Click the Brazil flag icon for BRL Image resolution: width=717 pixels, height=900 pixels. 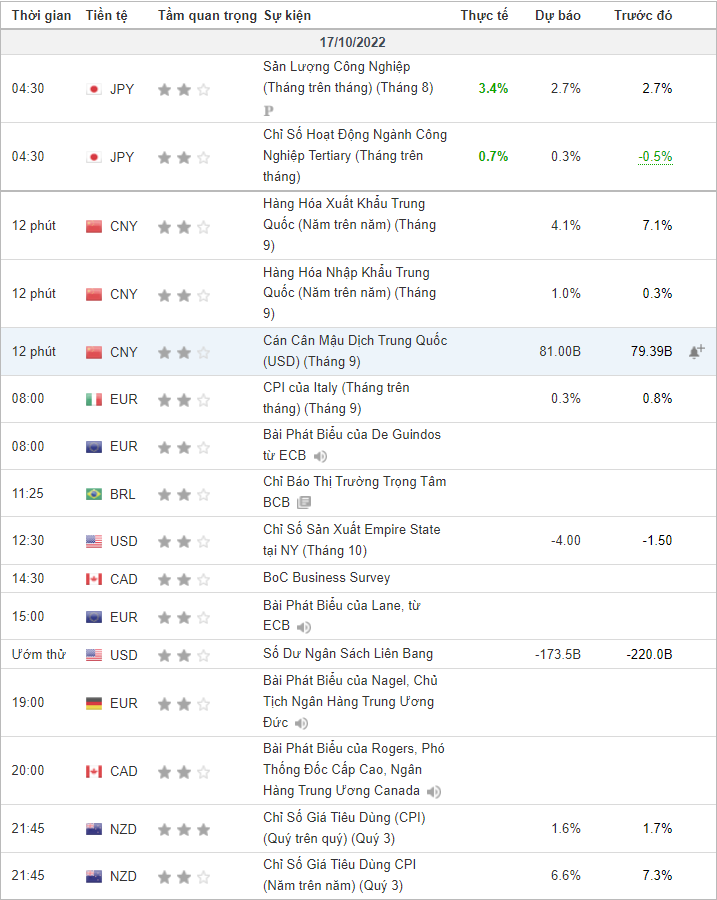(x=94, y=494)
